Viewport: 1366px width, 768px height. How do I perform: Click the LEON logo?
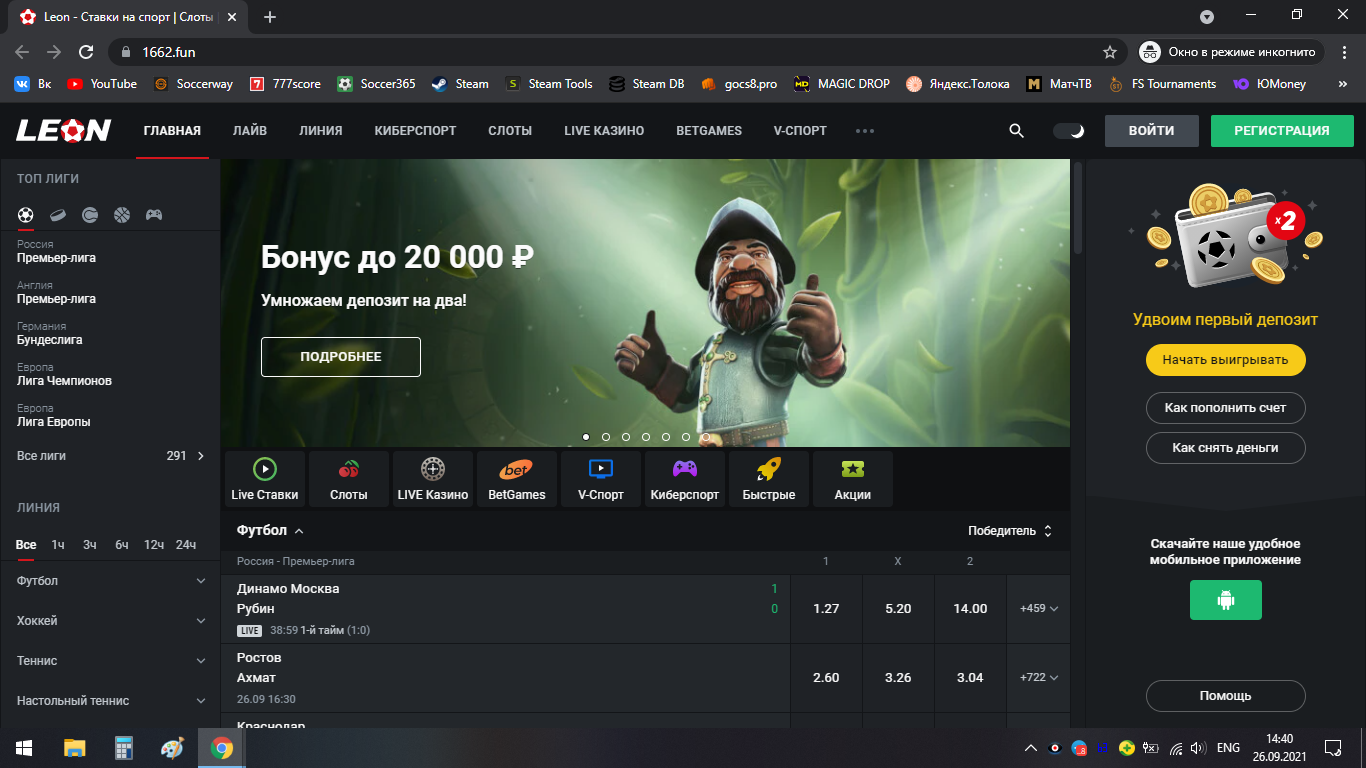point(63,131)
